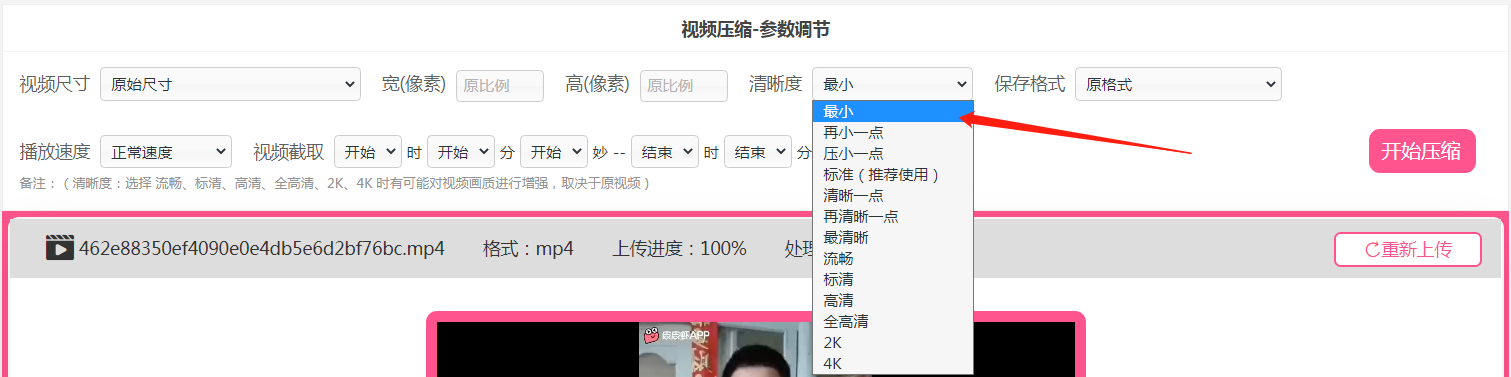Select 全高清 quality option
This screenshot has width=1511, height=377.
tap(893, 321)
